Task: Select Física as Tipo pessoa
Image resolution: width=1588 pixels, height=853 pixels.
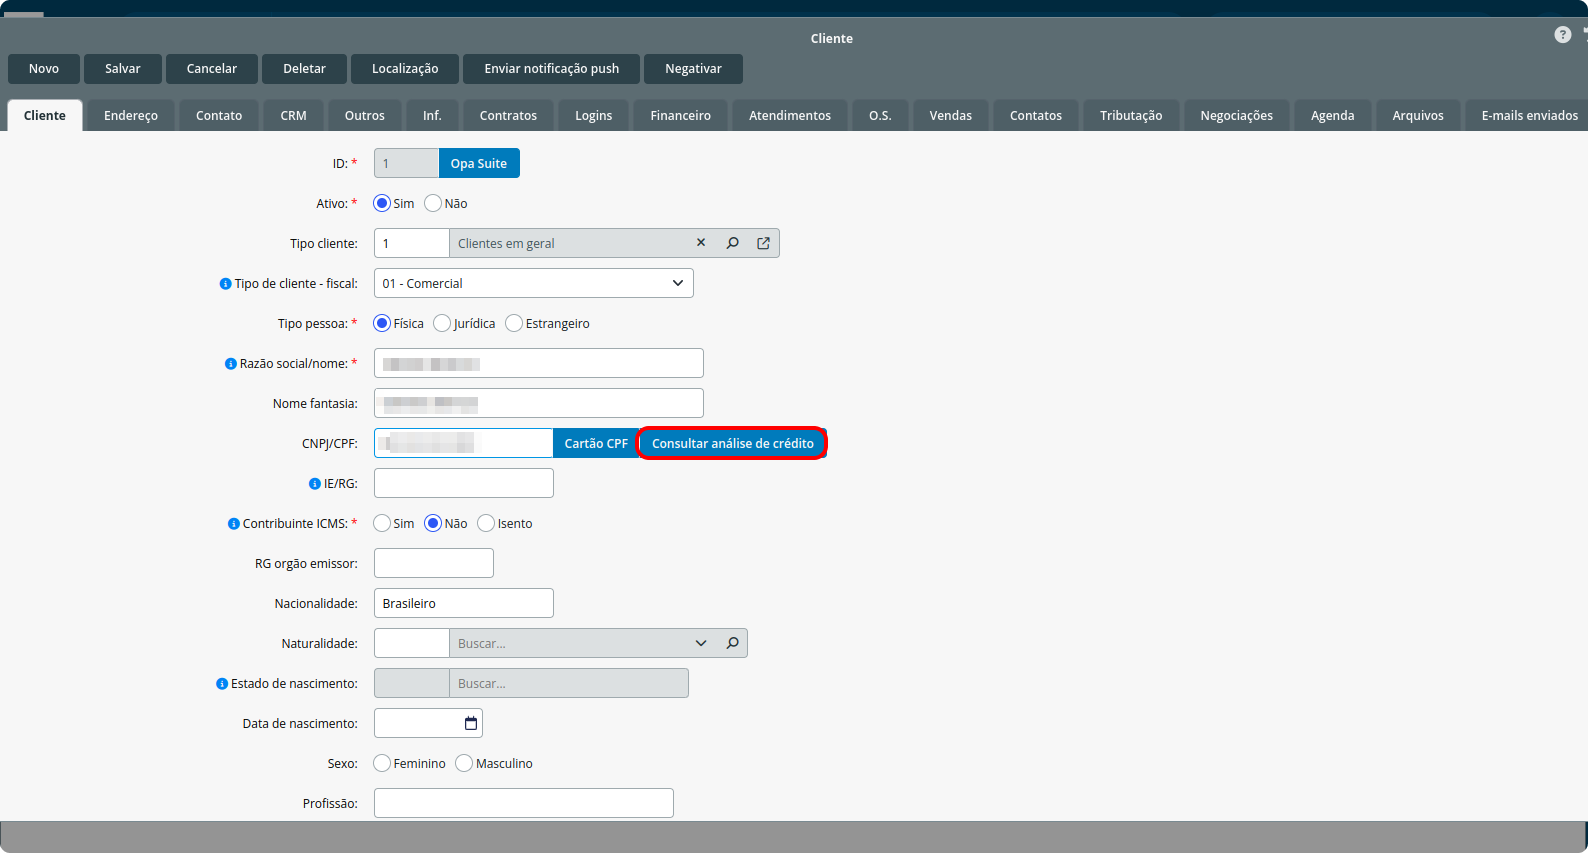Action: [382, 323]
